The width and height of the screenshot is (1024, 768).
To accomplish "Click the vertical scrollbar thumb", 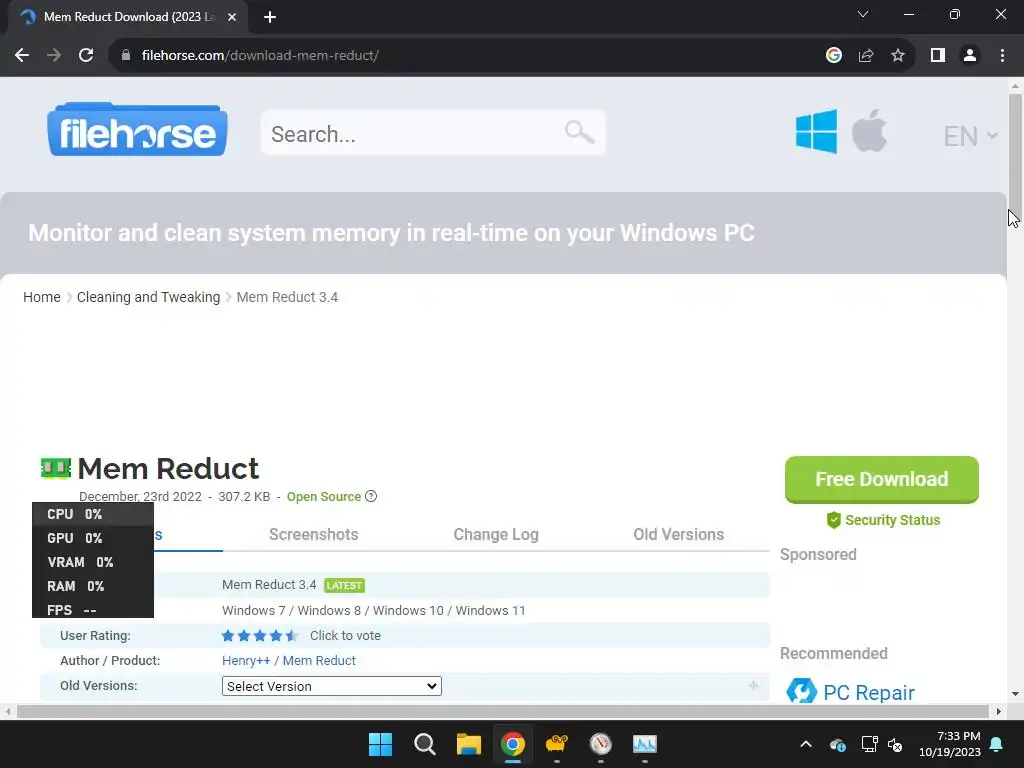I will click(x=1015, y=153).
